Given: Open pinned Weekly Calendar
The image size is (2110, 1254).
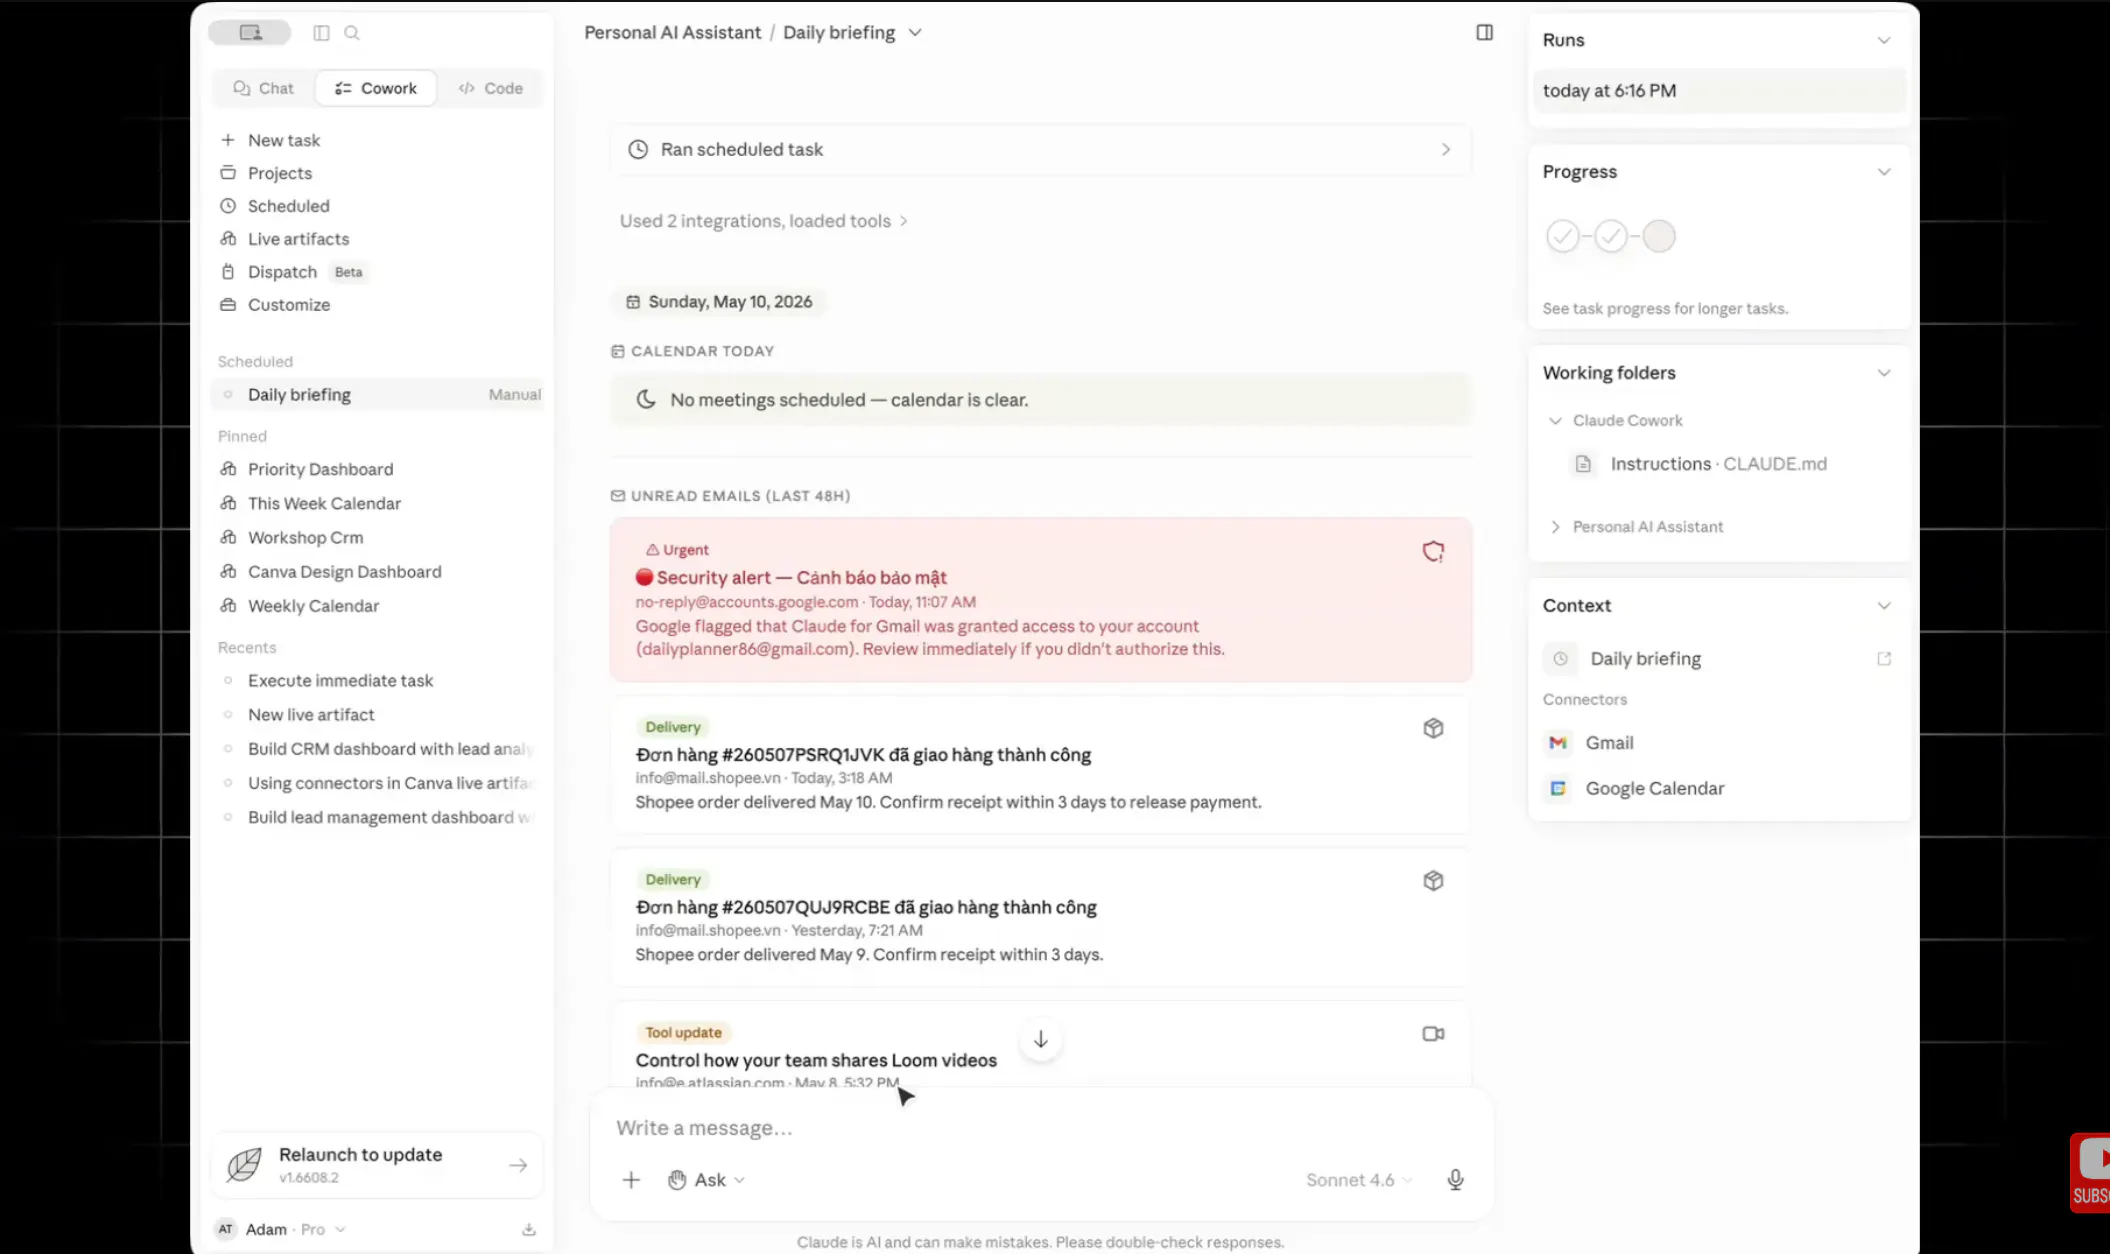Looking at the screenshot, I should point(299,605).
